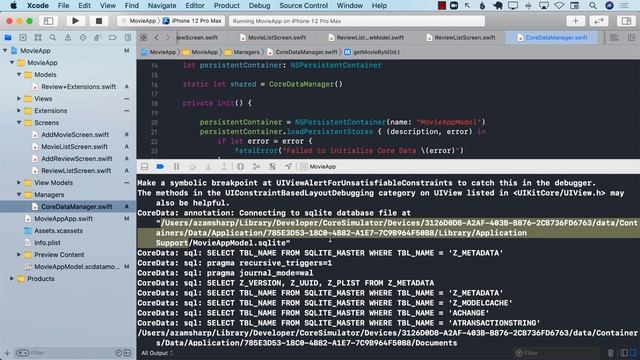Open the related items grid icon
Image resolution: width=640 pixels, height=360 pixels.
pyautogui.click(x=143, y=38)
